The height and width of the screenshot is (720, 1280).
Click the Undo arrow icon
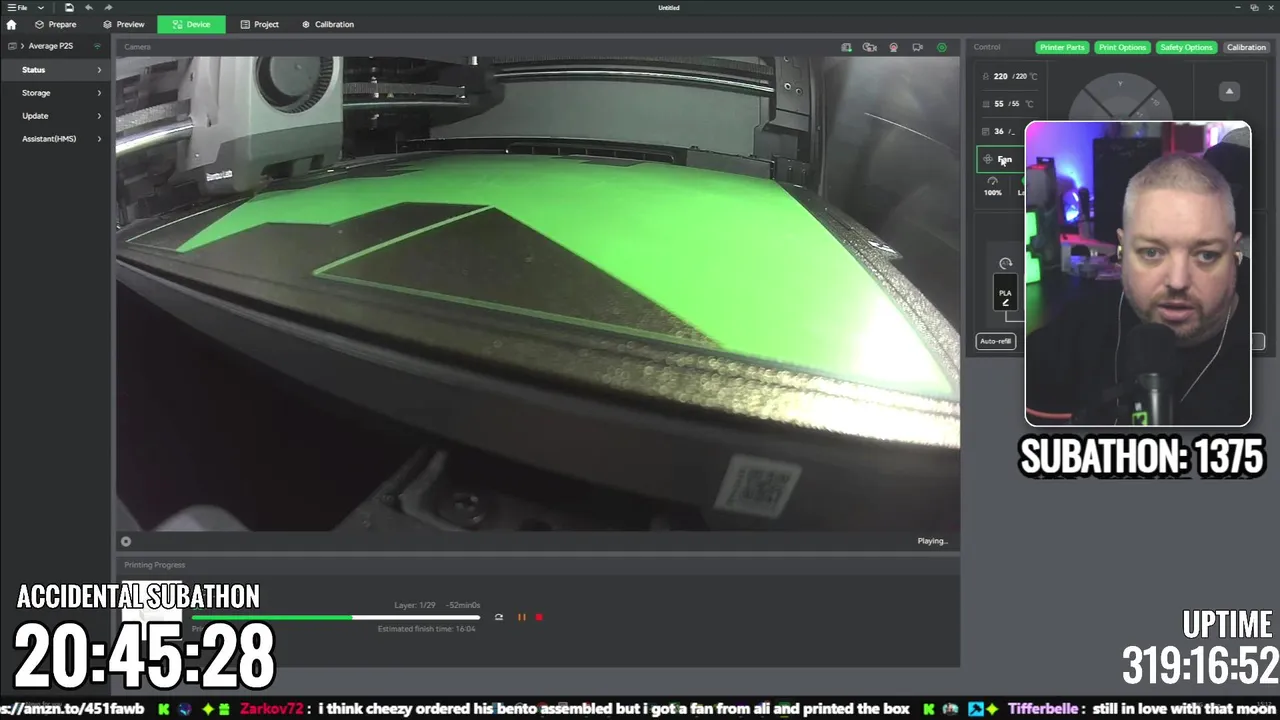point(89,7)
